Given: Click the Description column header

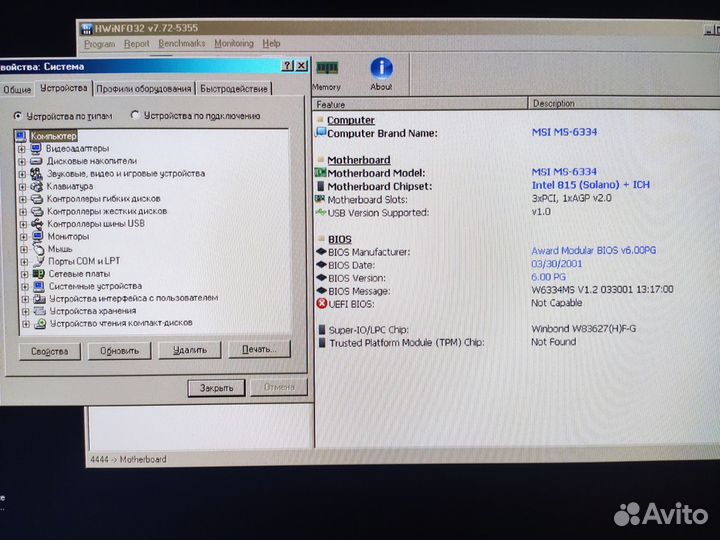Looking at the screenshot, I should [x=624, y=103].
